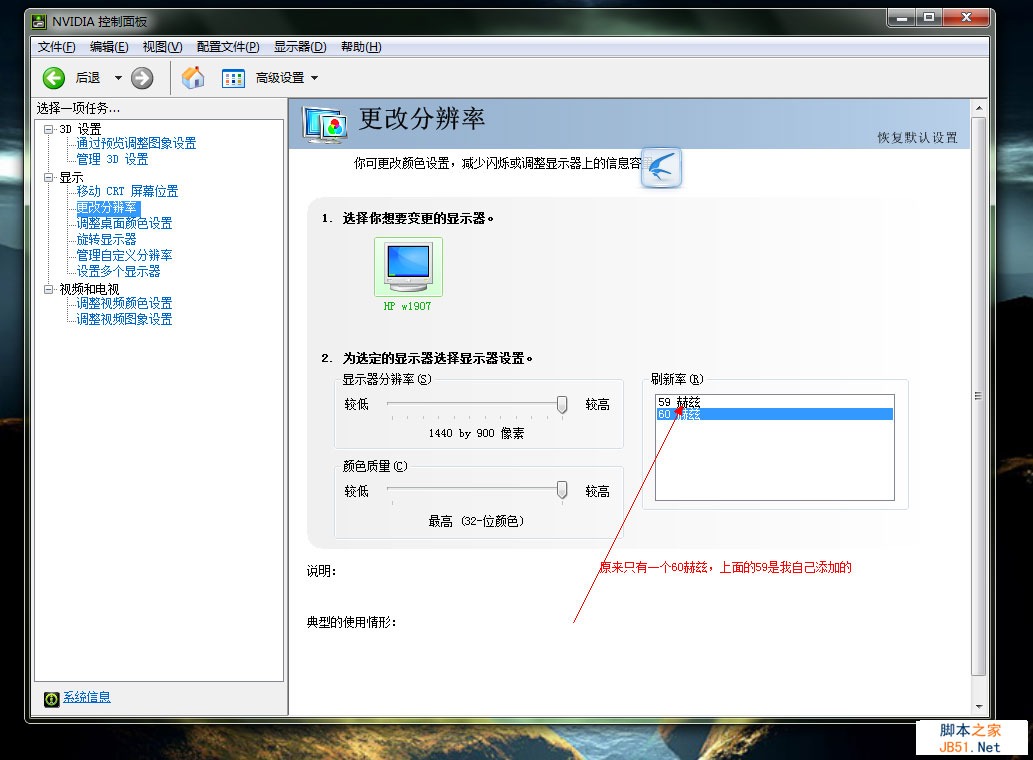The width and height of the screenshot is (1033, 760).
Task: Click the 高级设置 view grid icon
Action: coord(233,78)
